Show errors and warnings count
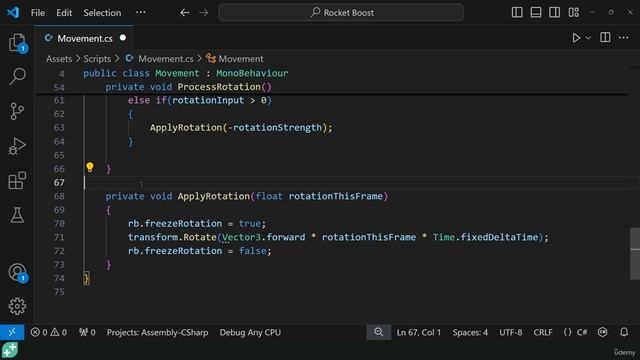Image resolution: width=640 pixels, height=360 pixels. 49,332
